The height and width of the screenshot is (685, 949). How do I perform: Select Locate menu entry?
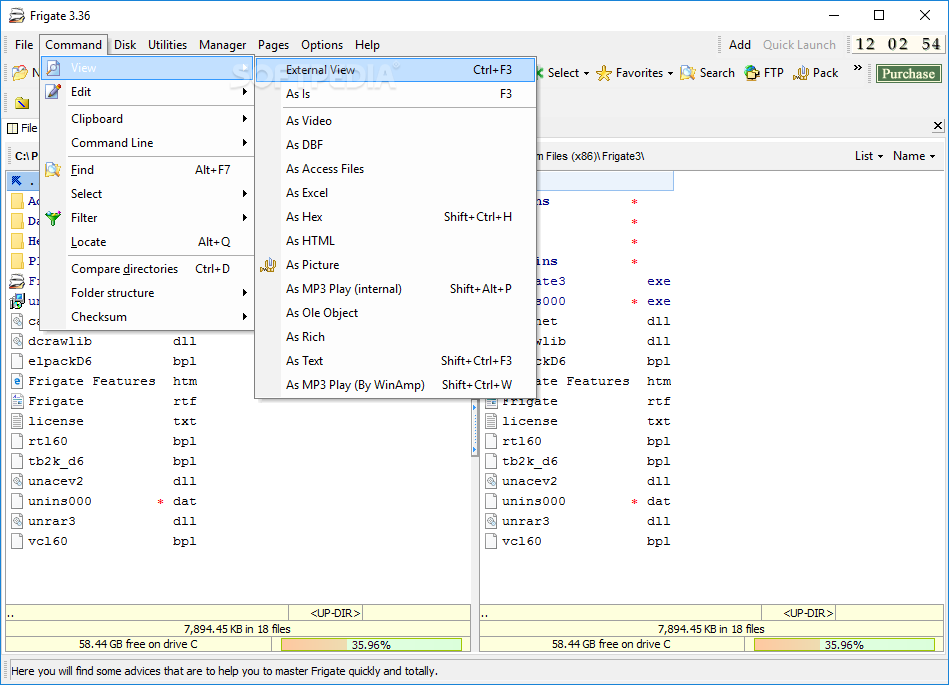148,242
